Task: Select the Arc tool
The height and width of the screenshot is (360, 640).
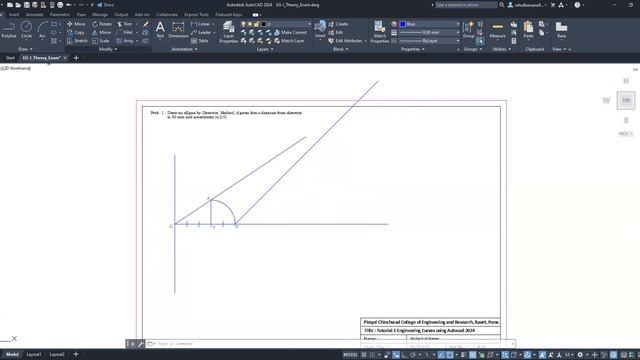Action: pos(42,30)
